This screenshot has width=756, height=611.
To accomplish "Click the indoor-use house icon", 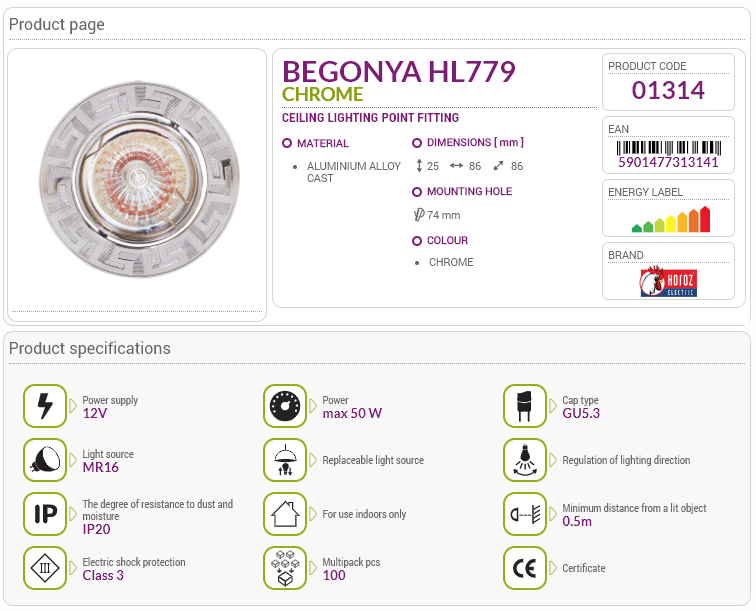I will point(285,514).
